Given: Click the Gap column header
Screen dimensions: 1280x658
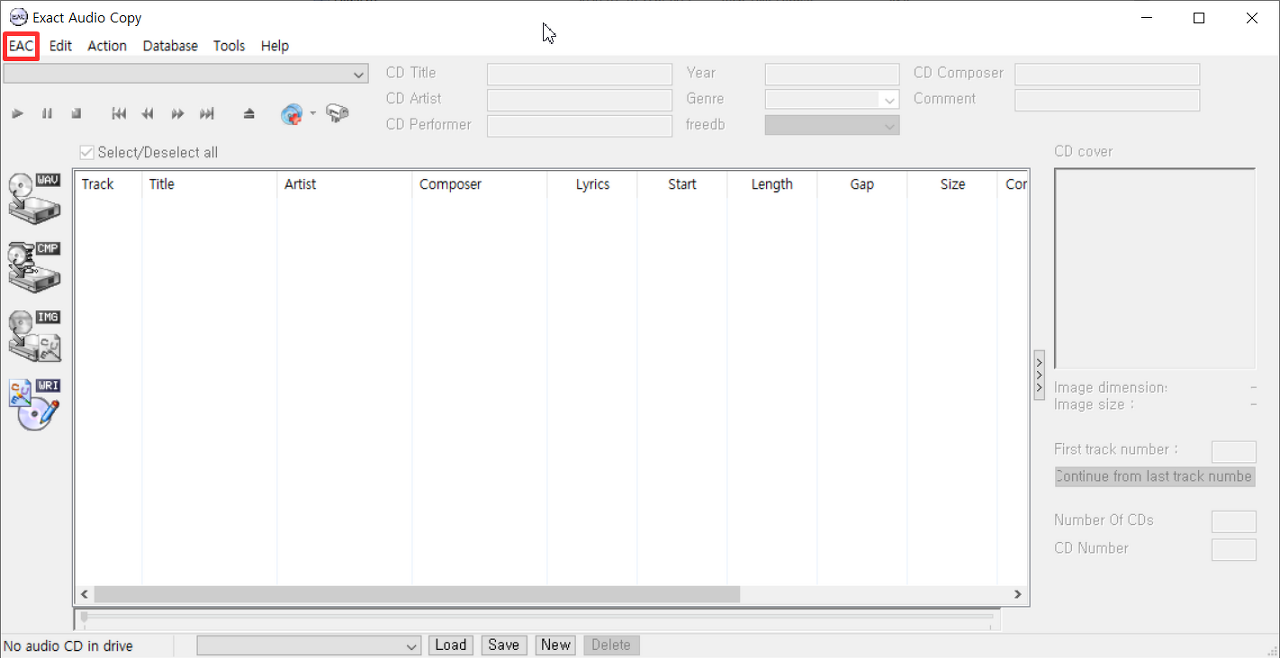Looking at the screenshot, I should (862, 184).
